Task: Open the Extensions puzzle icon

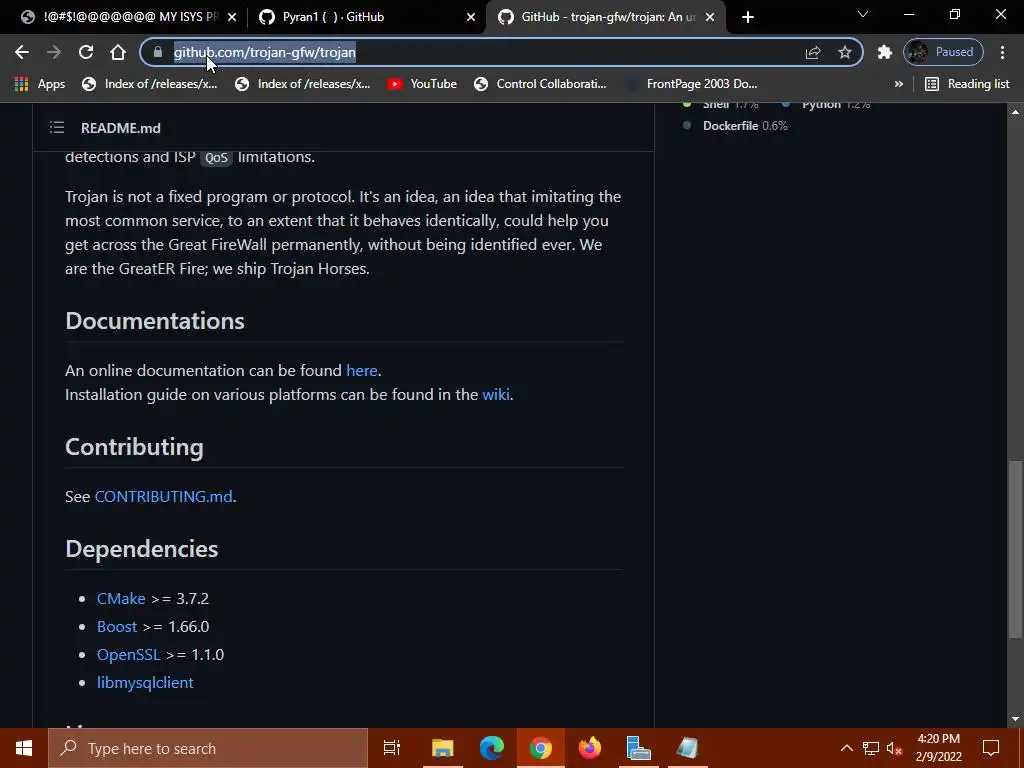Action: tap(884, 52)
